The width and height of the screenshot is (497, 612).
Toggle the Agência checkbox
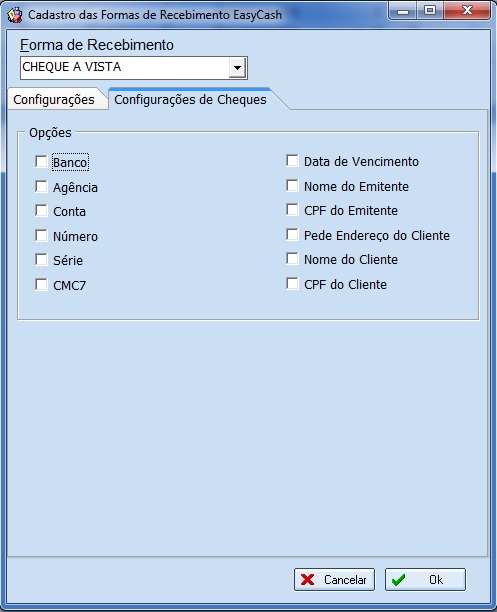pos(41,186)
